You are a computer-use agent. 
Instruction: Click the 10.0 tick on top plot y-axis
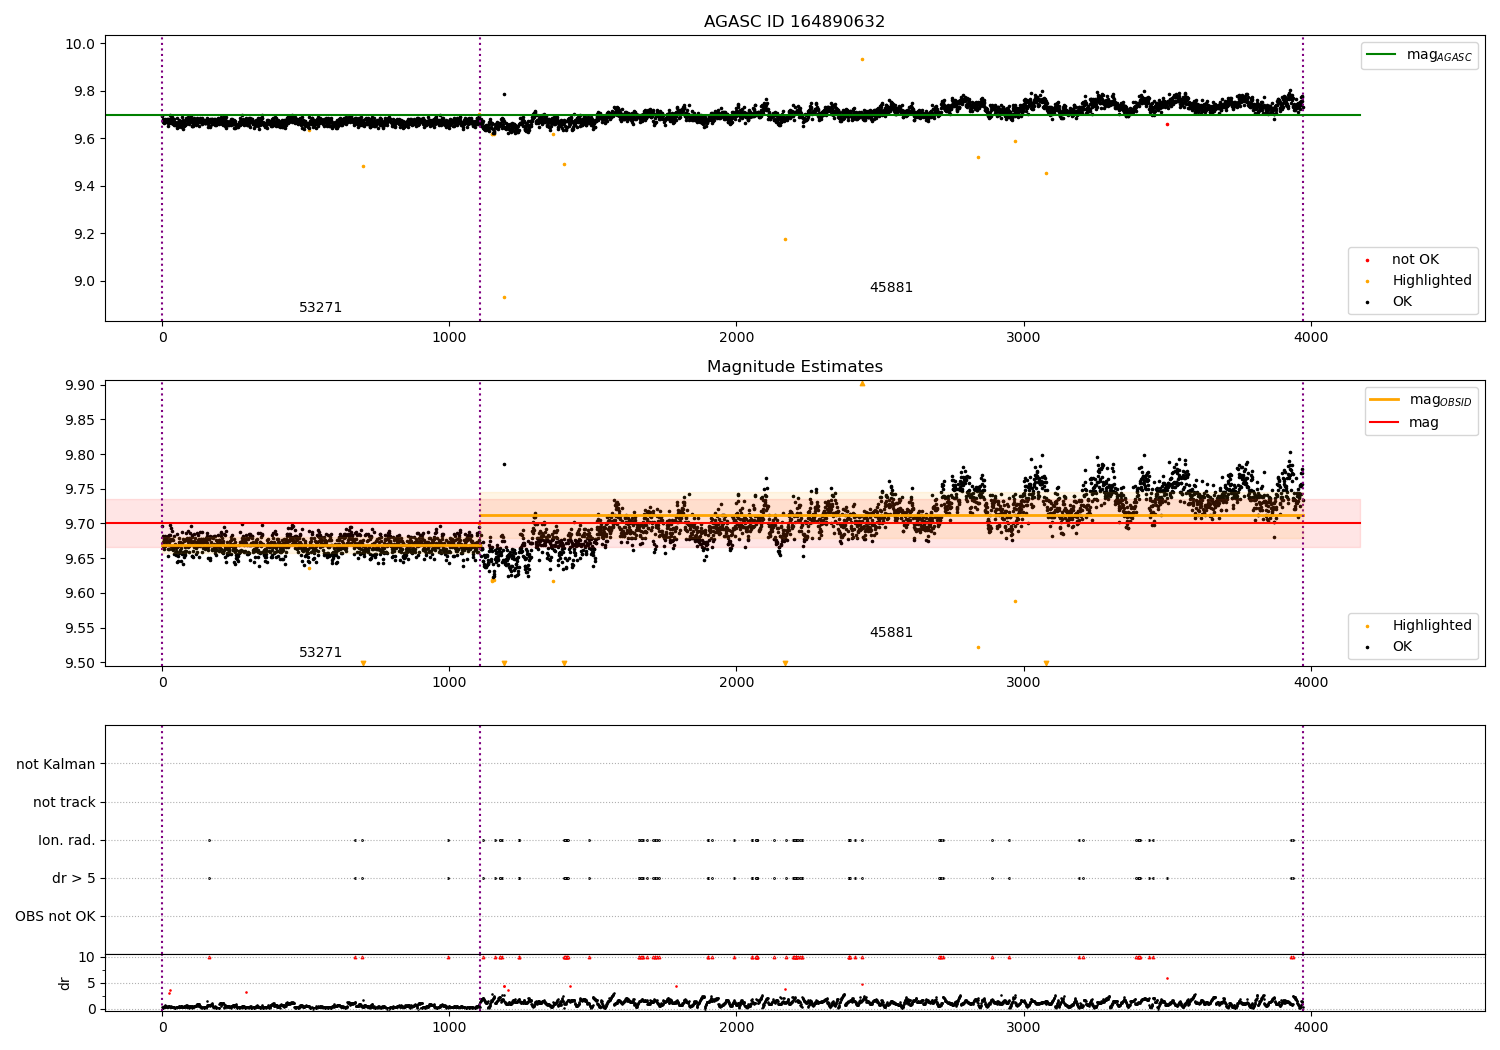tap(80, 44)
